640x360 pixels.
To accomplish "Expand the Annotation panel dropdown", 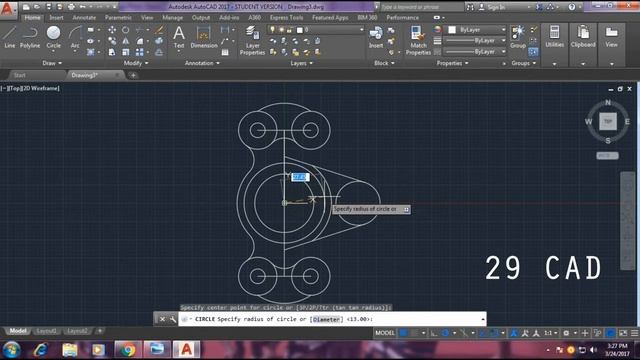I will [x=202, y=63].
